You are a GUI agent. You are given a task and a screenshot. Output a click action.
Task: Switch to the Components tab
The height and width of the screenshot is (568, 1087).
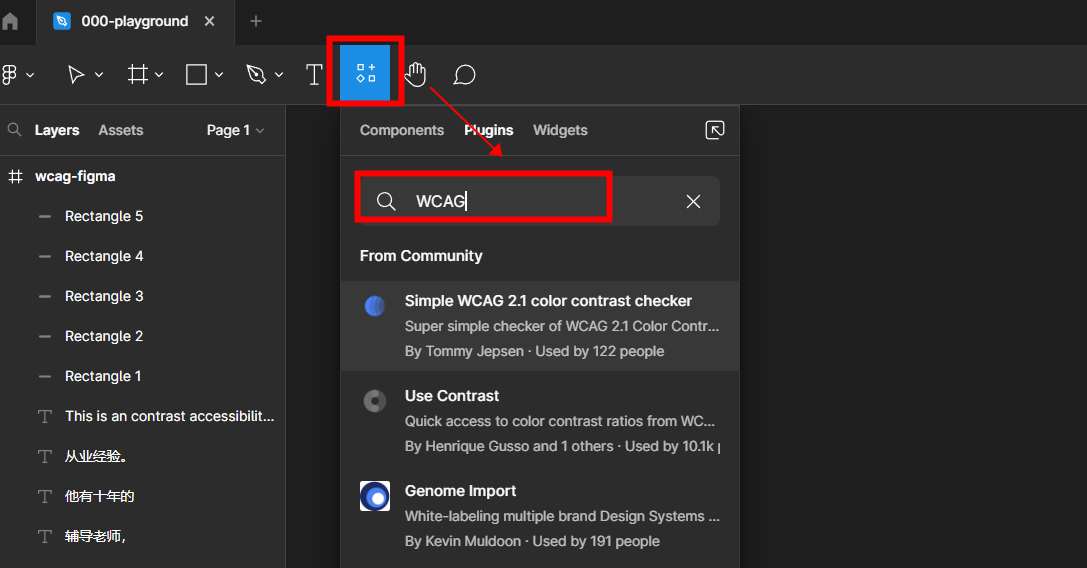pos(402,130)
